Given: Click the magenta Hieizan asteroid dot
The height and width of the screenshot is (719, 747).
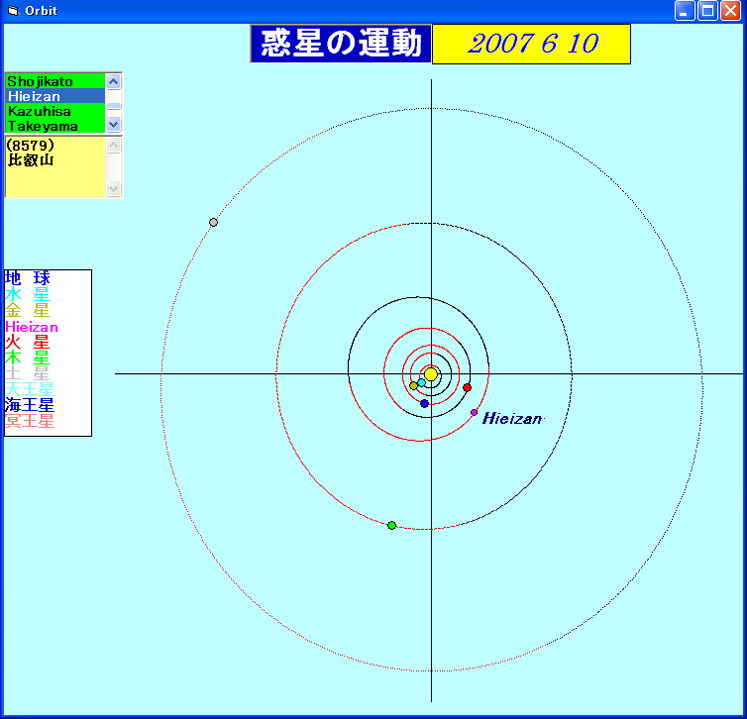Looking at the screenshot, I should coord(474,412).
